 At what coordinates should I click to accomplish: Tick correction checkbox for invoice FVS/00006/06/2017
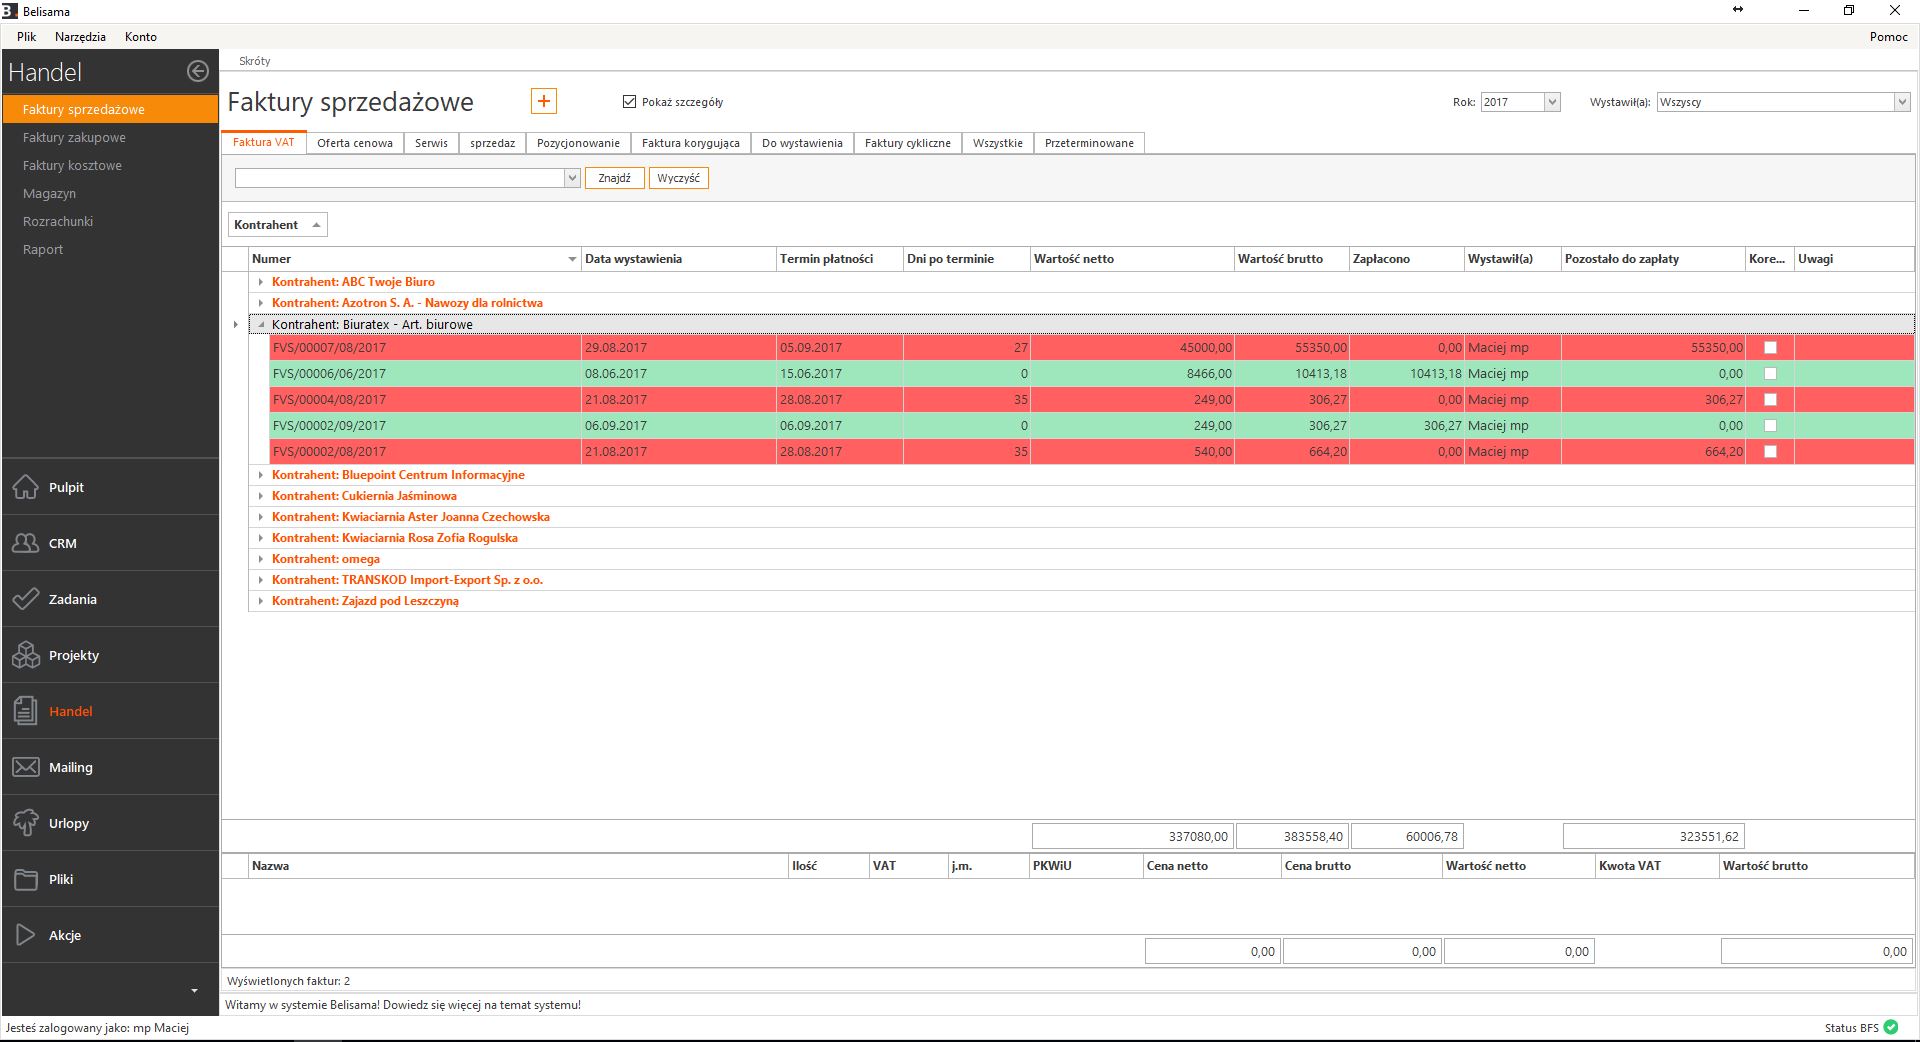coord(1770,374)
